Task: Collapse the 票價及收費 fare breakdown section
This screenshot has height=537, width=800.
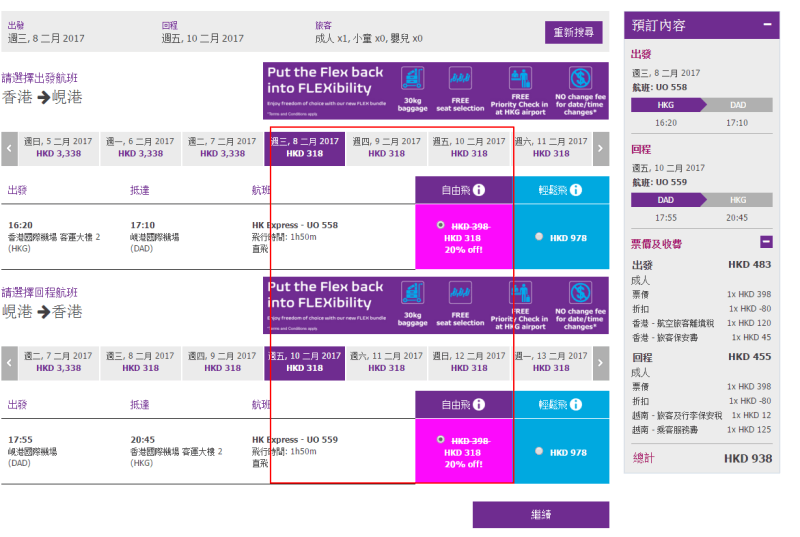Action: [x=766, y=242]
